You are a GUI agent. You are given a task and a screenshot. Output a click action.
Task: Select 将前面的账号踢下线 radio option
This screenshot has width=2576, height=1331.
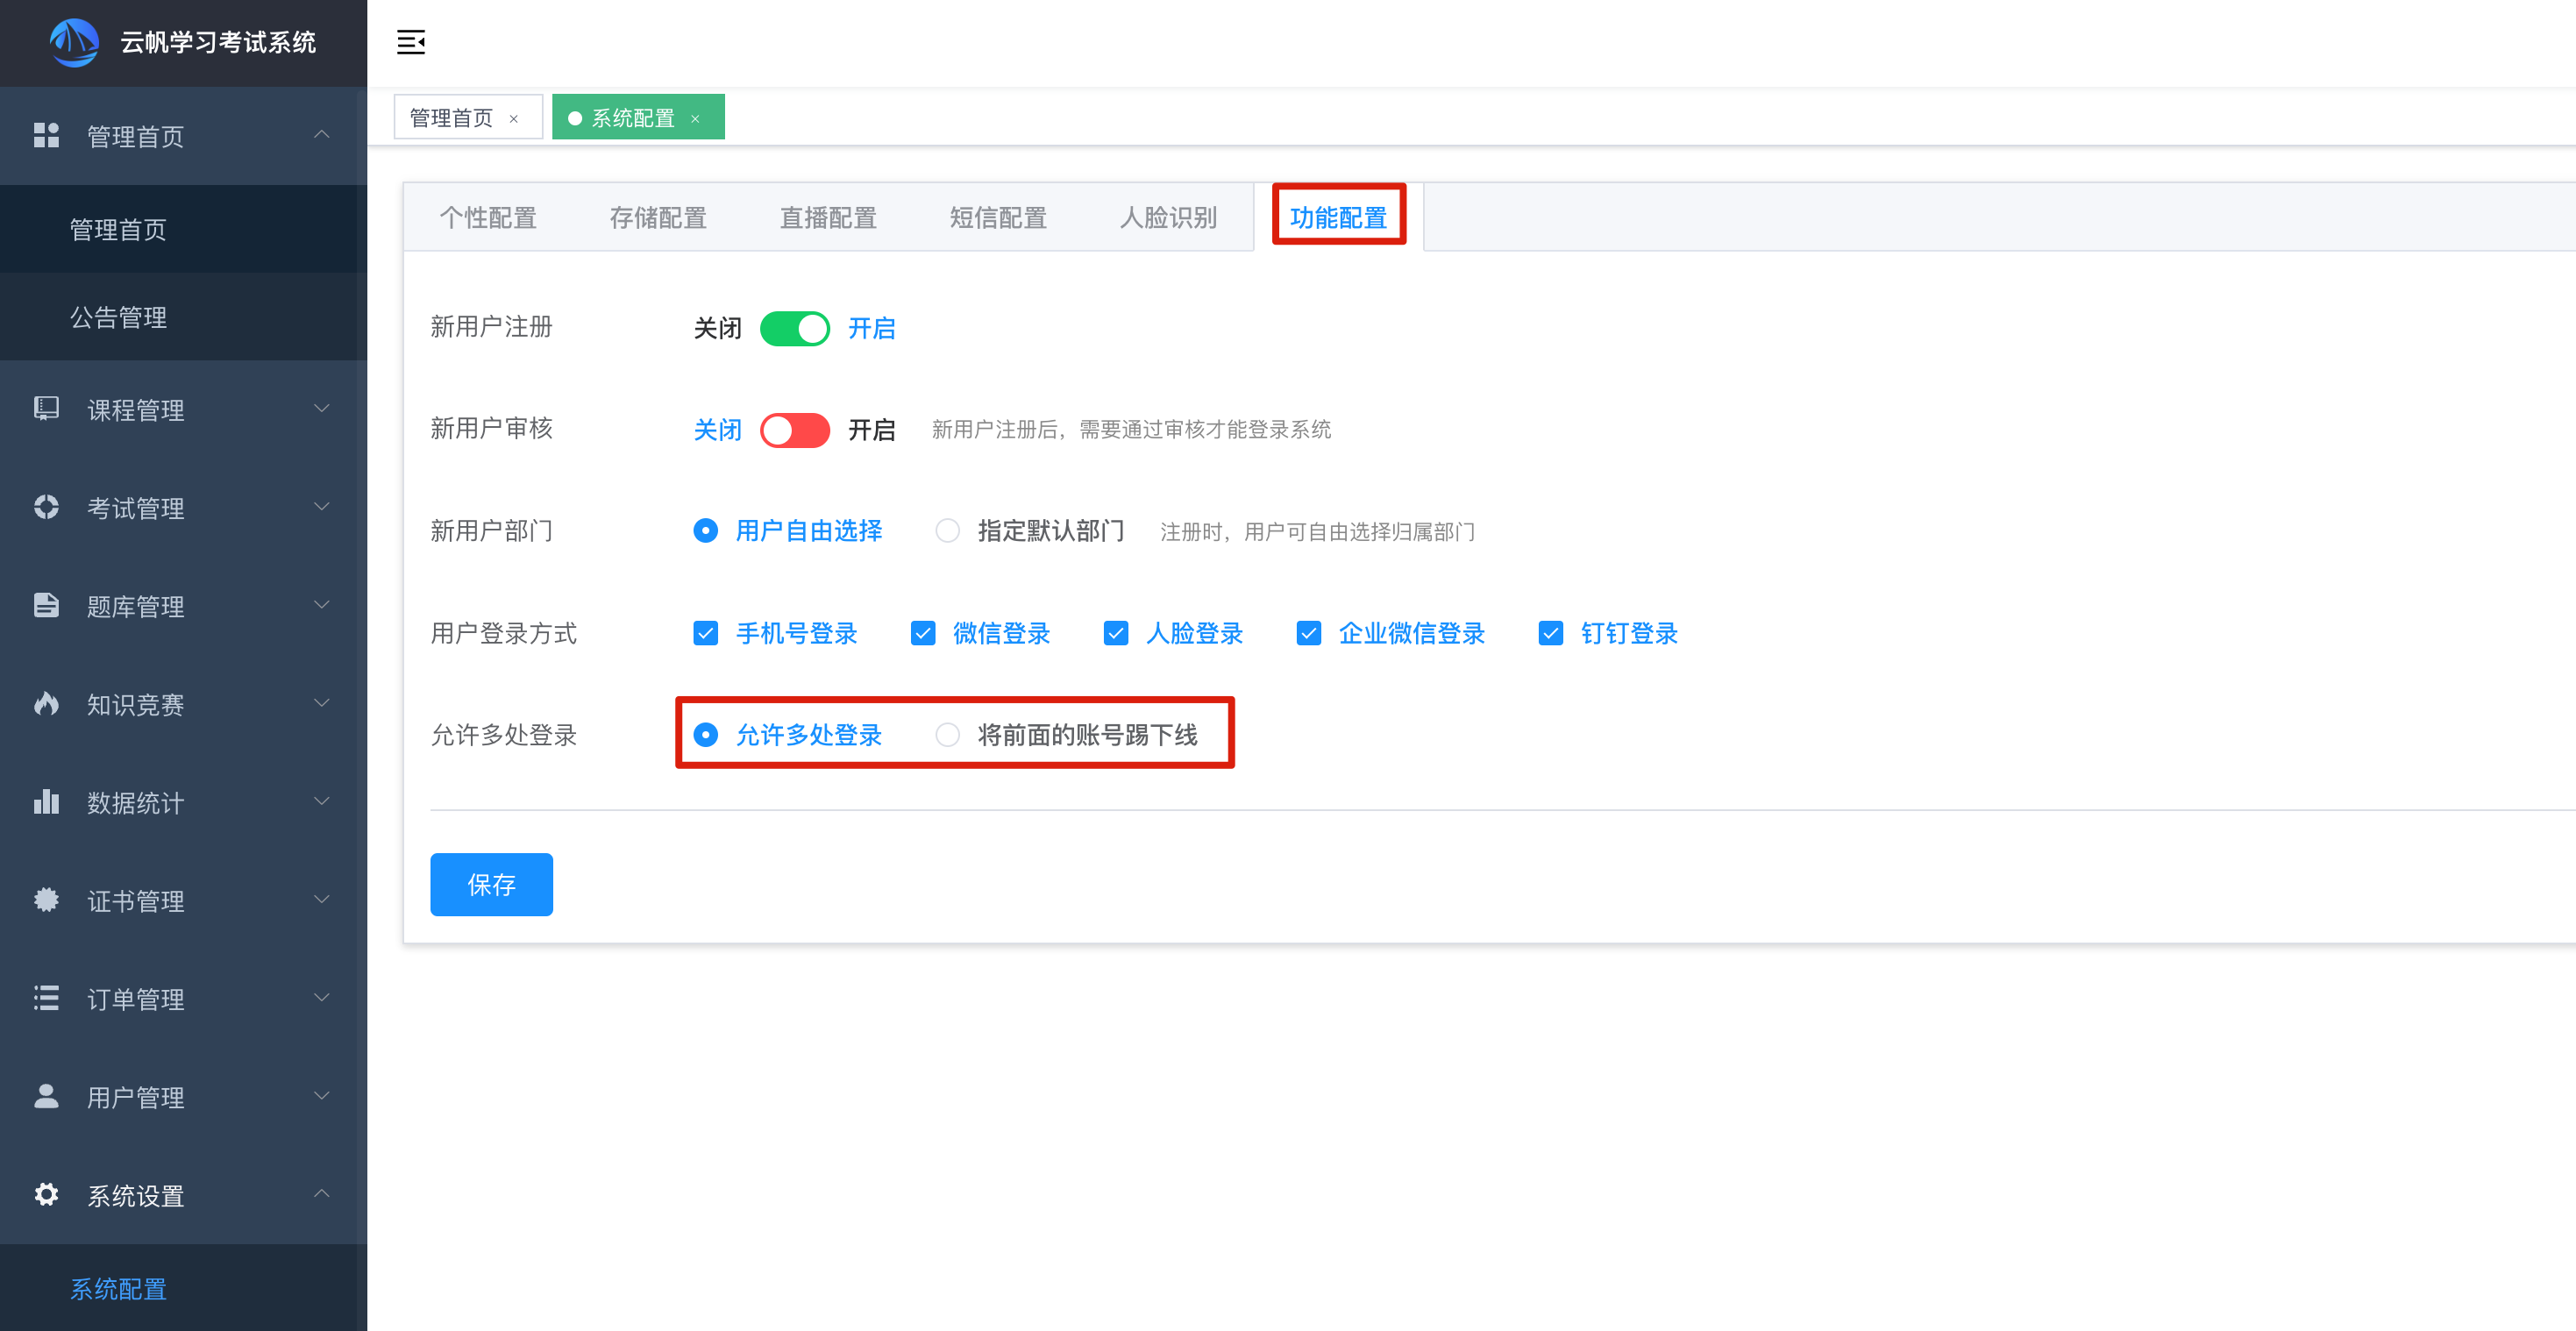coord(1067,735)
